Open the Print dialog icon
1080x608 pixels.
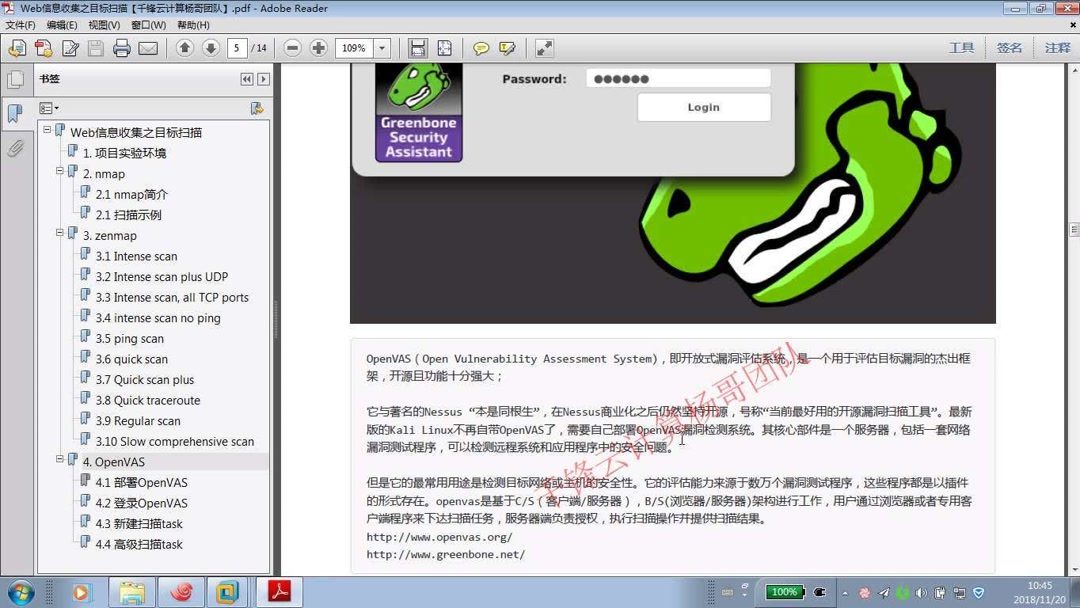pyautogui.click(x=120, y=47)
